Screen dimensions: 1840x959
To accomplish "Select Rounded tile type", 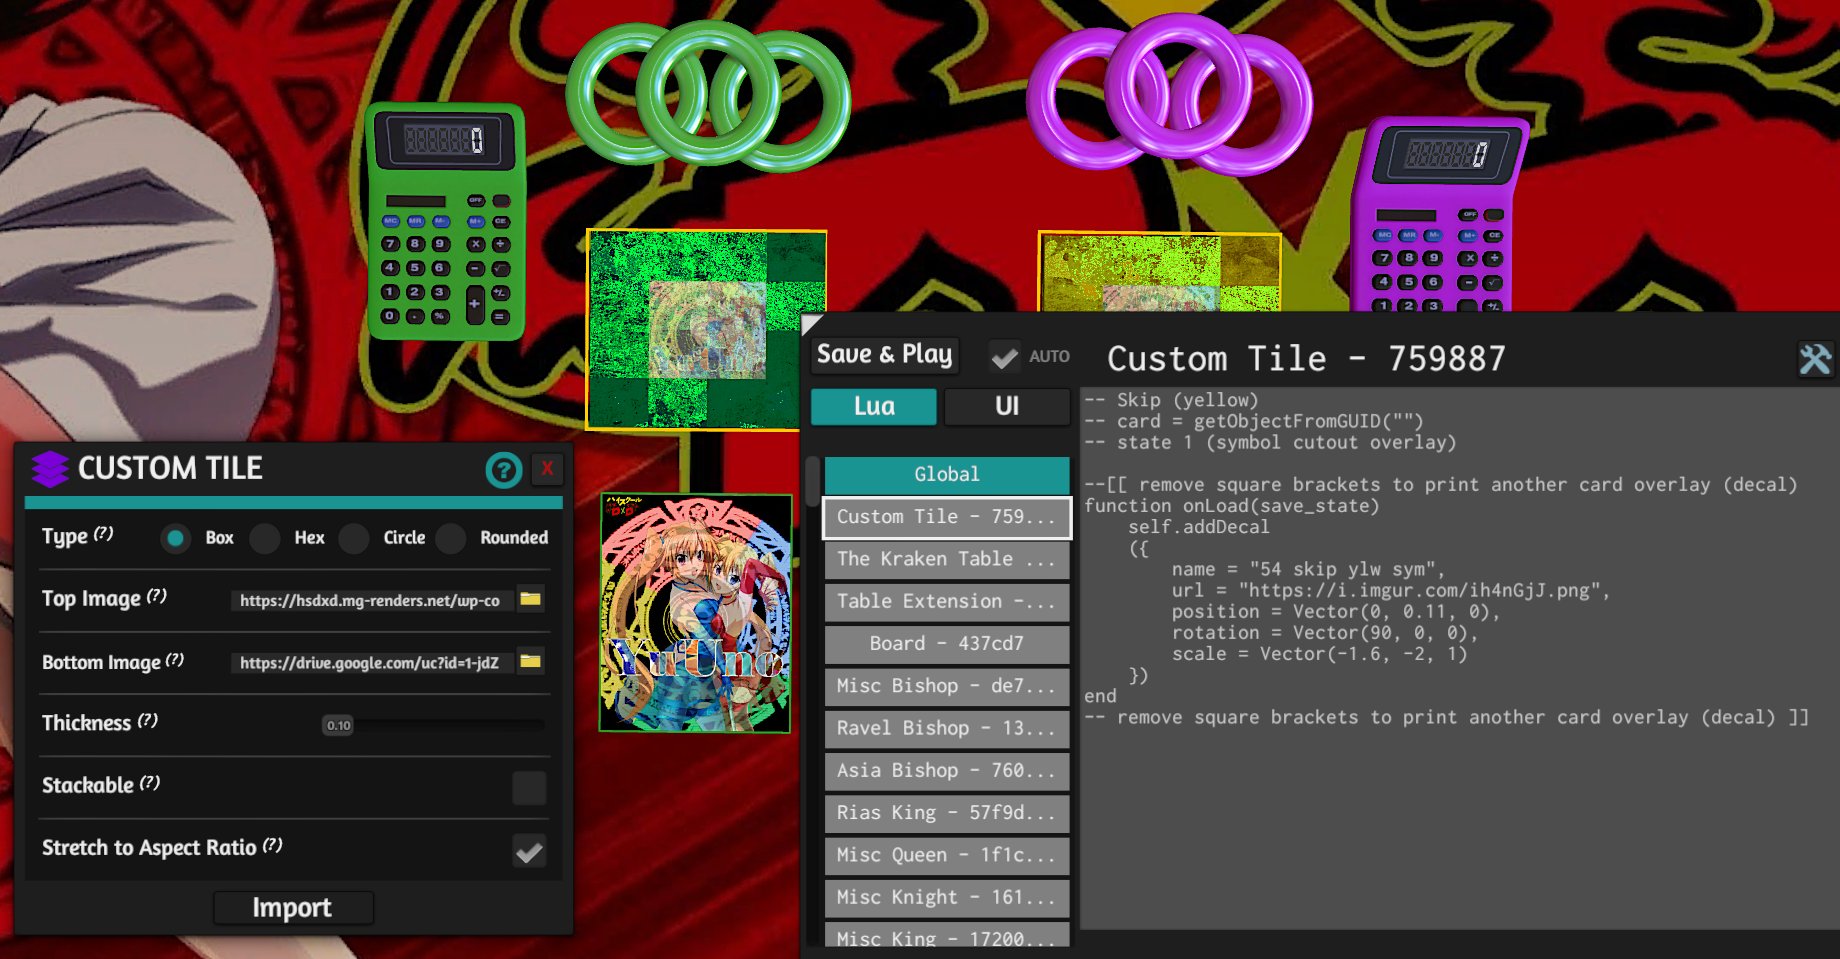I will [x=451, y=538].
